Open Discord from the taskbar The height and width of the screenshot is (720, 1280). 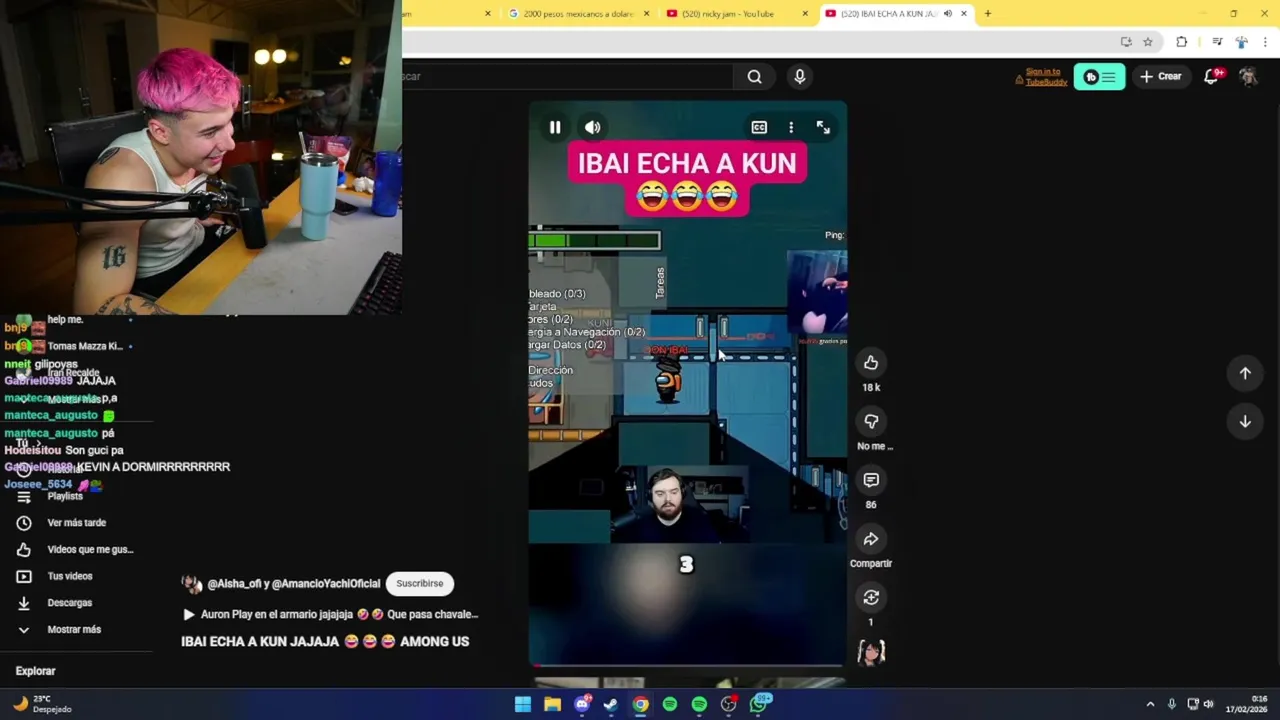(x=582, y=704)
